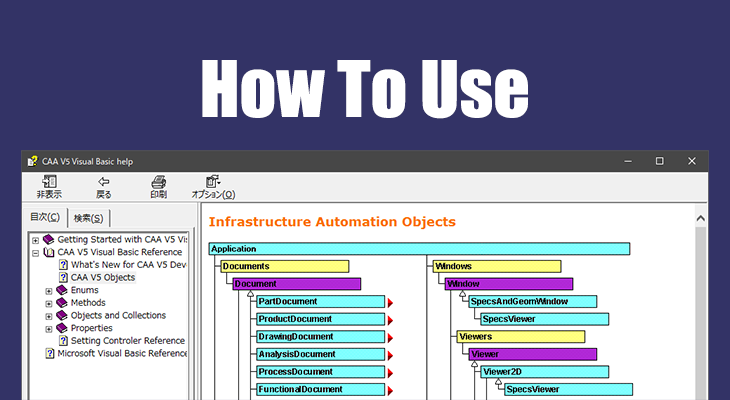Expand the Getting Started with CAA V5 node
Image resolution: width=730 pixels, height=400 pixels.
point(36,240)
